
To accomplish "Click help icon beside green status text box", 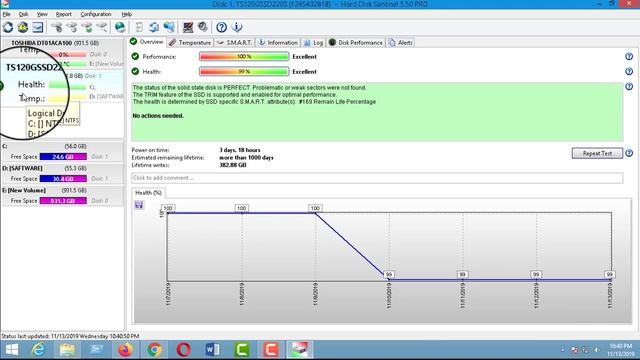I will pyautogui.click(x=629, y=87).
